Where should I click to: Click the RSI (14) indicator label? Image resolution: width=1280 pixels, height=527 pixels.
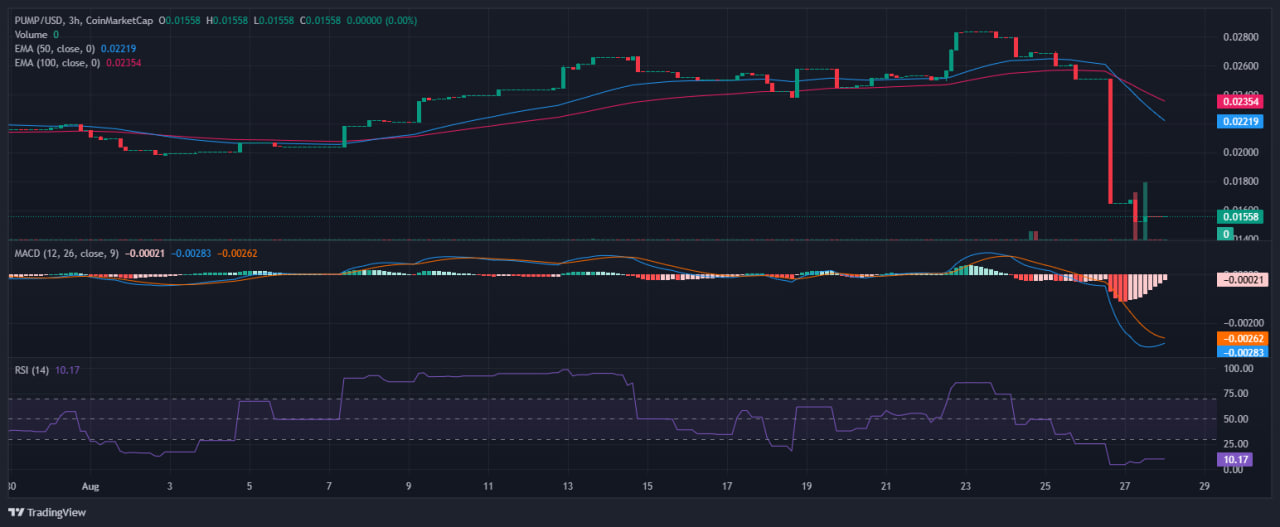[32, 370]
